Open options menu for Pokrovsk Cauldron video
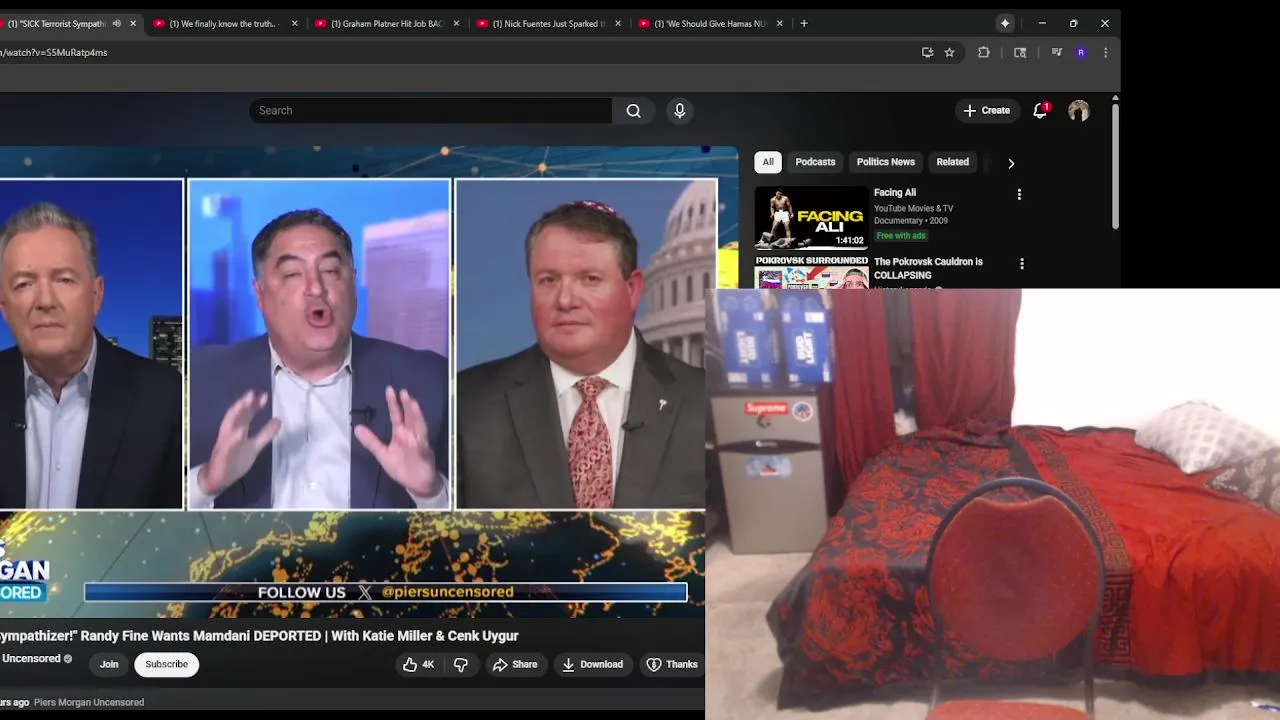Image resolution: width=1280 pixels, height=720 pixels. coord(1021,264)
